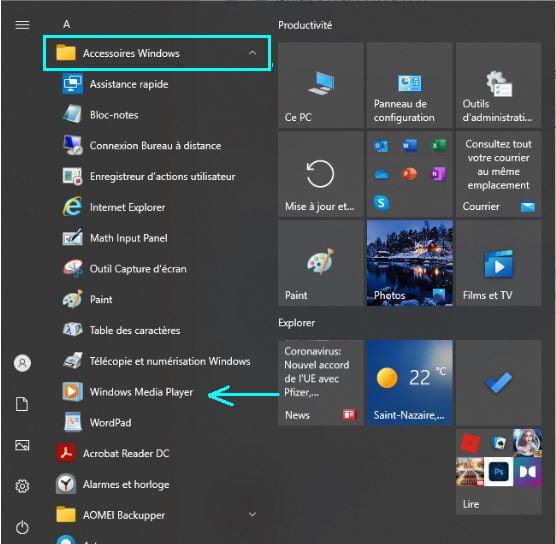Open the Courrier mail tile
Viewport: 556px width, 544px height.
point(499,174)
